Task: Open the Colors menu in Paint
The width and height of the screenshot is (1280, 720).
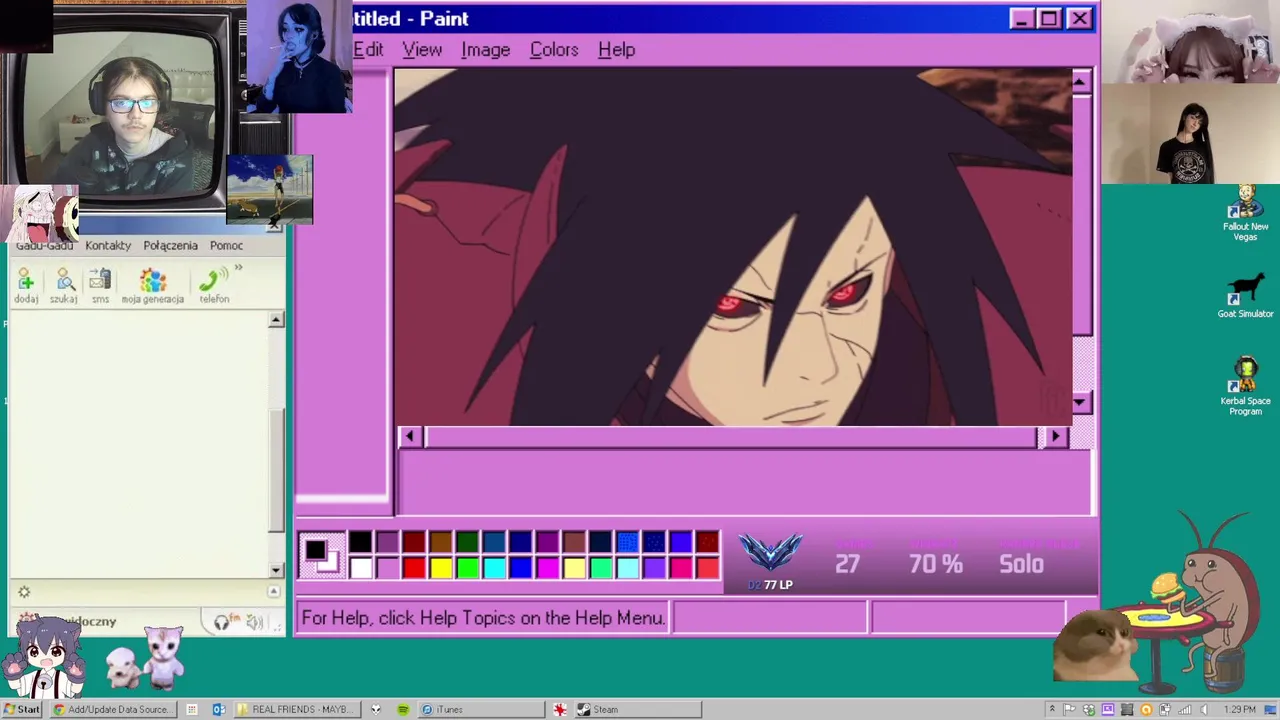Action: point(554,49)
